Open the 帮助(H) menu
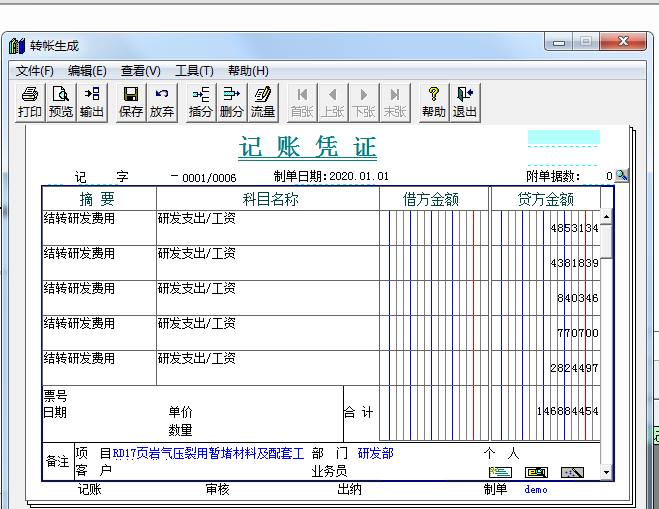The width and height of the screenshot is (659, 509). coord(248,71)
